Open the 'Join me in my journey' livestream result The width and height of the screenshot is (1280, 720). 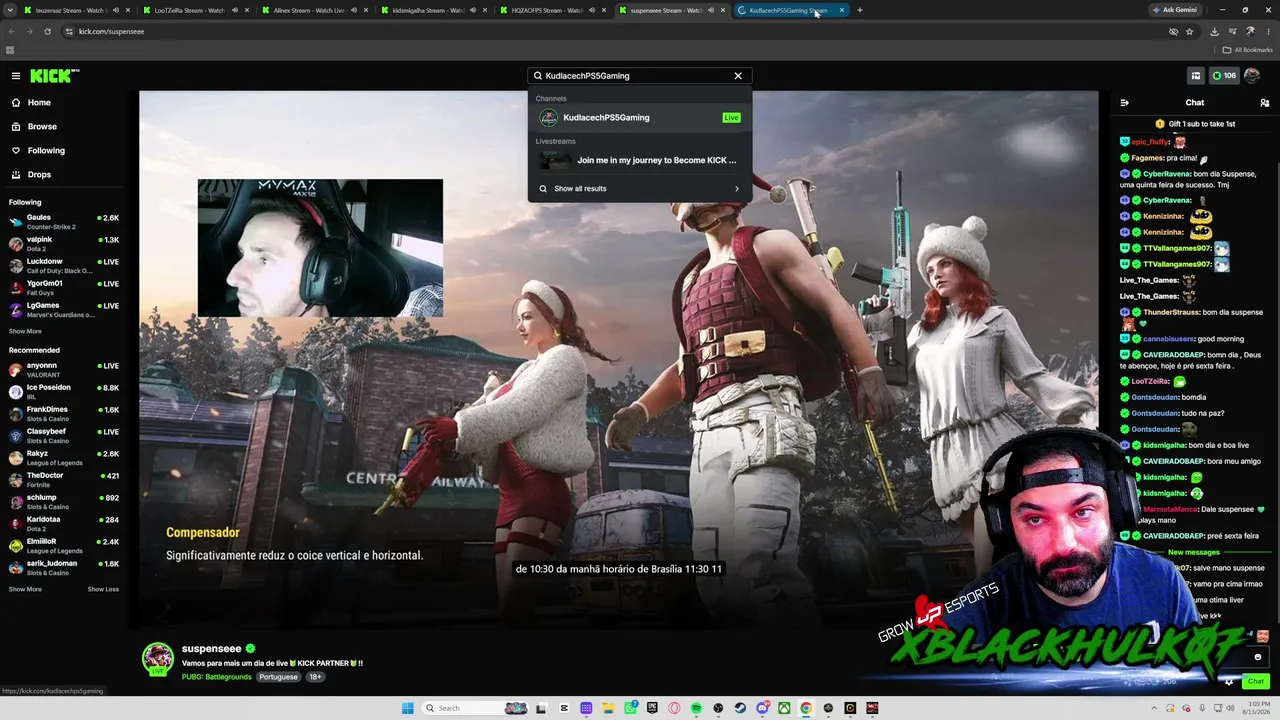point(640,160)
